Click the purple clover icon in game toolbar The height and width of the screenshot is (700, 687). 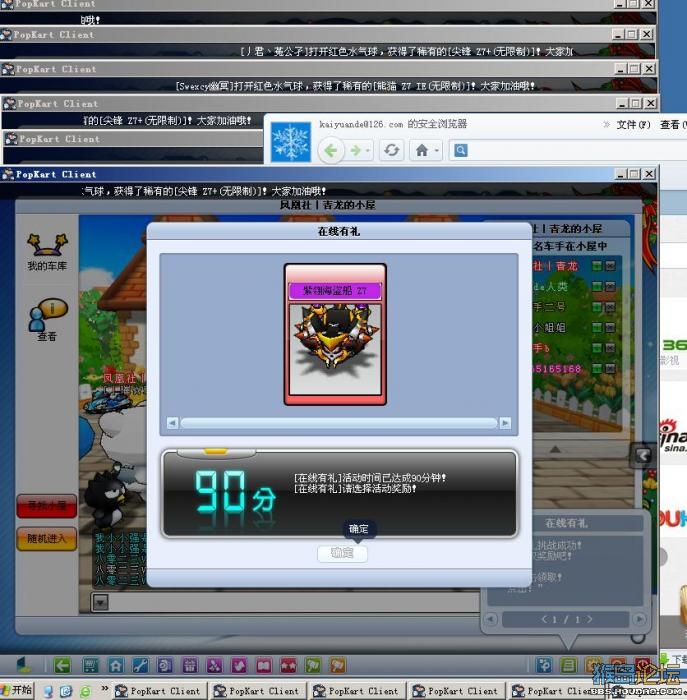[214, 666]
